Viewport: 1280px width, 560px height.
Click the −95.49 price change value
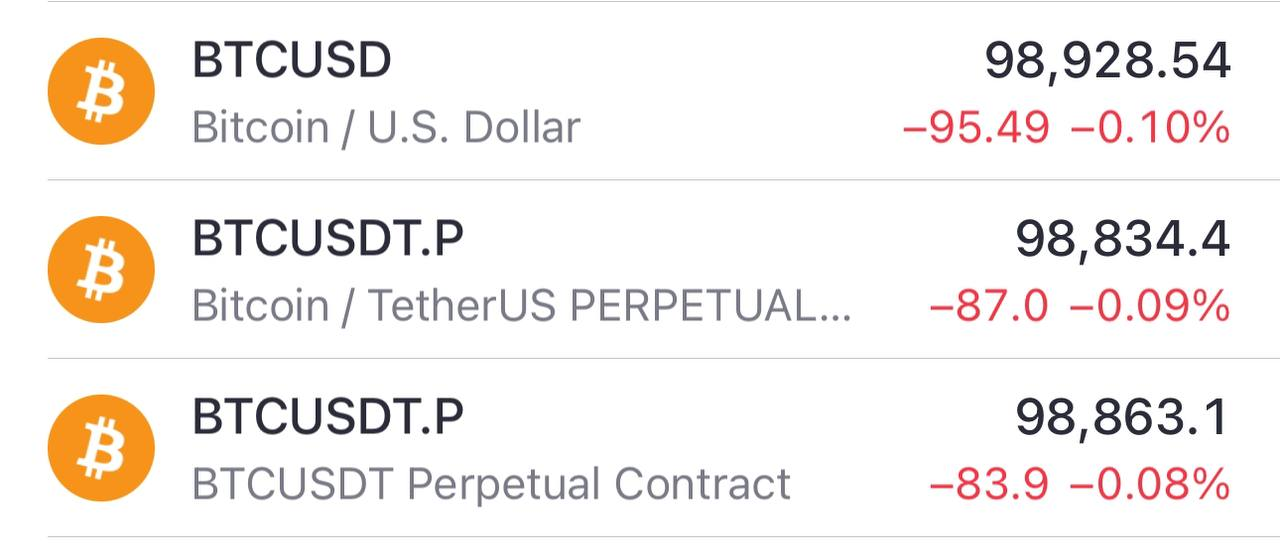[x=976, y=128]
